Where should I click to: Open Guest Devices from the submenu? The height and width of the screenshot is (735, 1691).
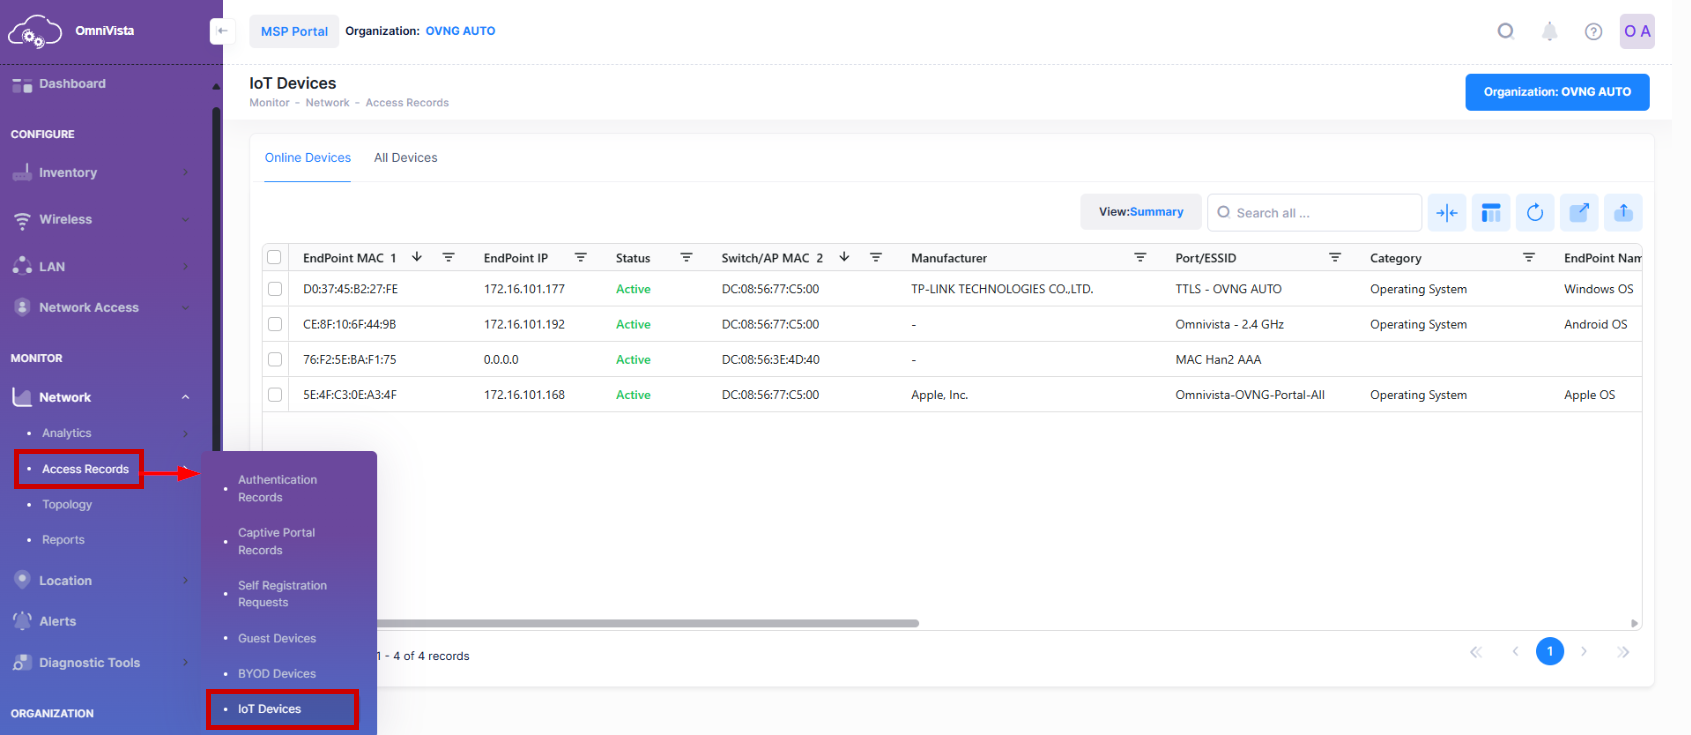pos(277,638)
